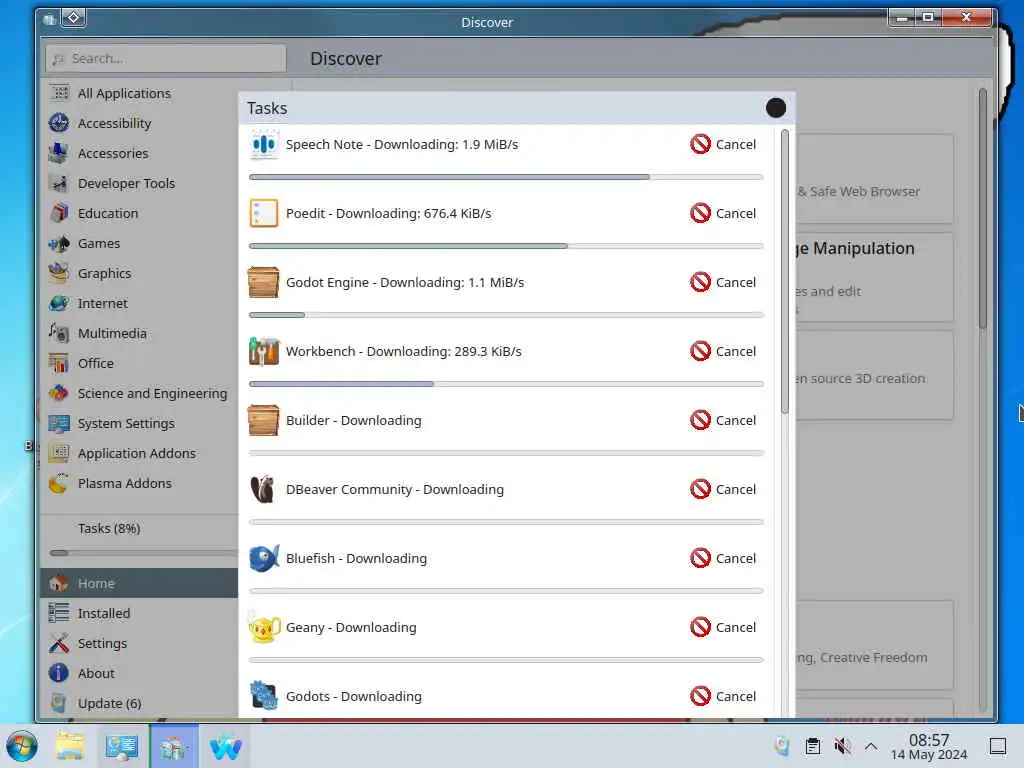Image resolution: width=1024 pixels, height=768 pixels.
Task: Cancel the Builder download
Action: [723, 421]
